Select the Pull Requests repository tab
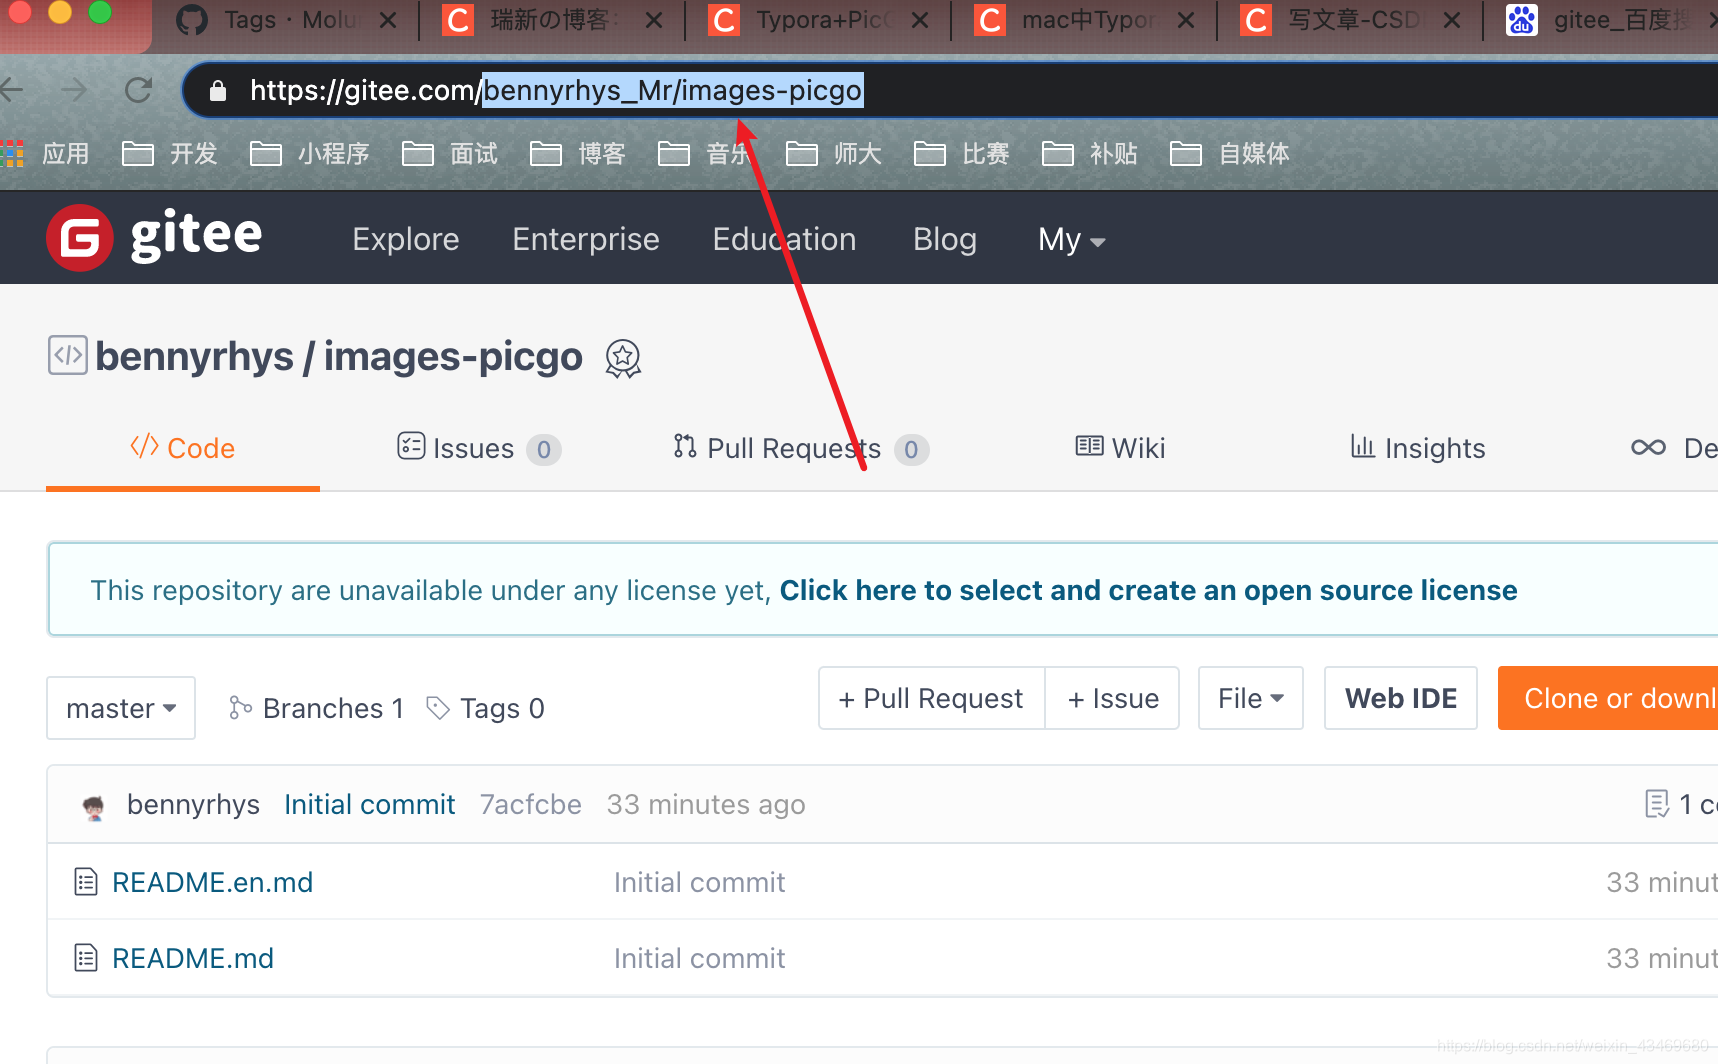1718x1064 pixels. coord(801,448)
